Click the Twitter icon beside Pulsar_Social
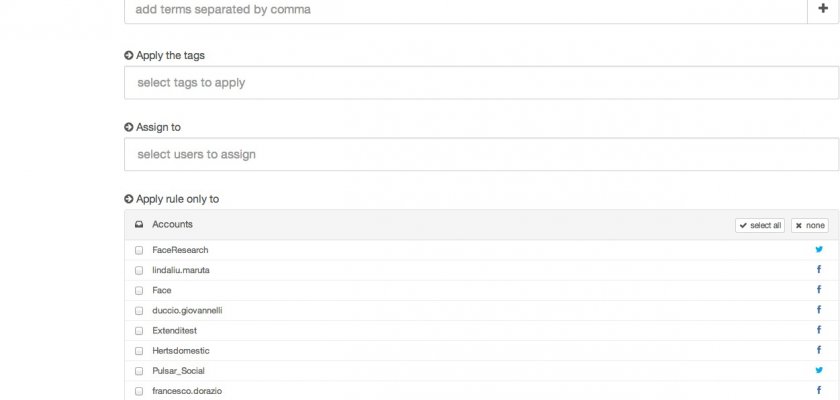The height and width of the screenshot is (400, 840). pyautogui.click(x=819, y=370)
